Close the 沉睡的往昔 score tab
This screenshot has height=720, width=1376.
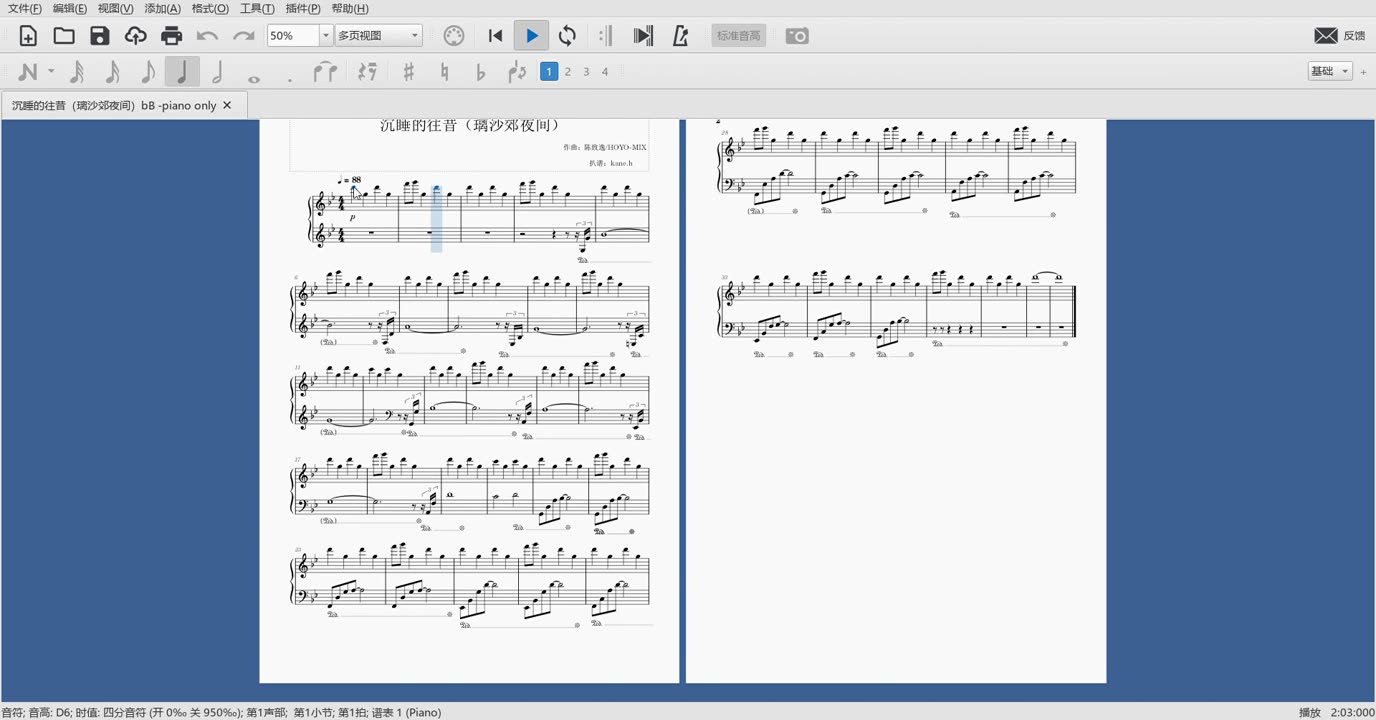click(227, 105)
